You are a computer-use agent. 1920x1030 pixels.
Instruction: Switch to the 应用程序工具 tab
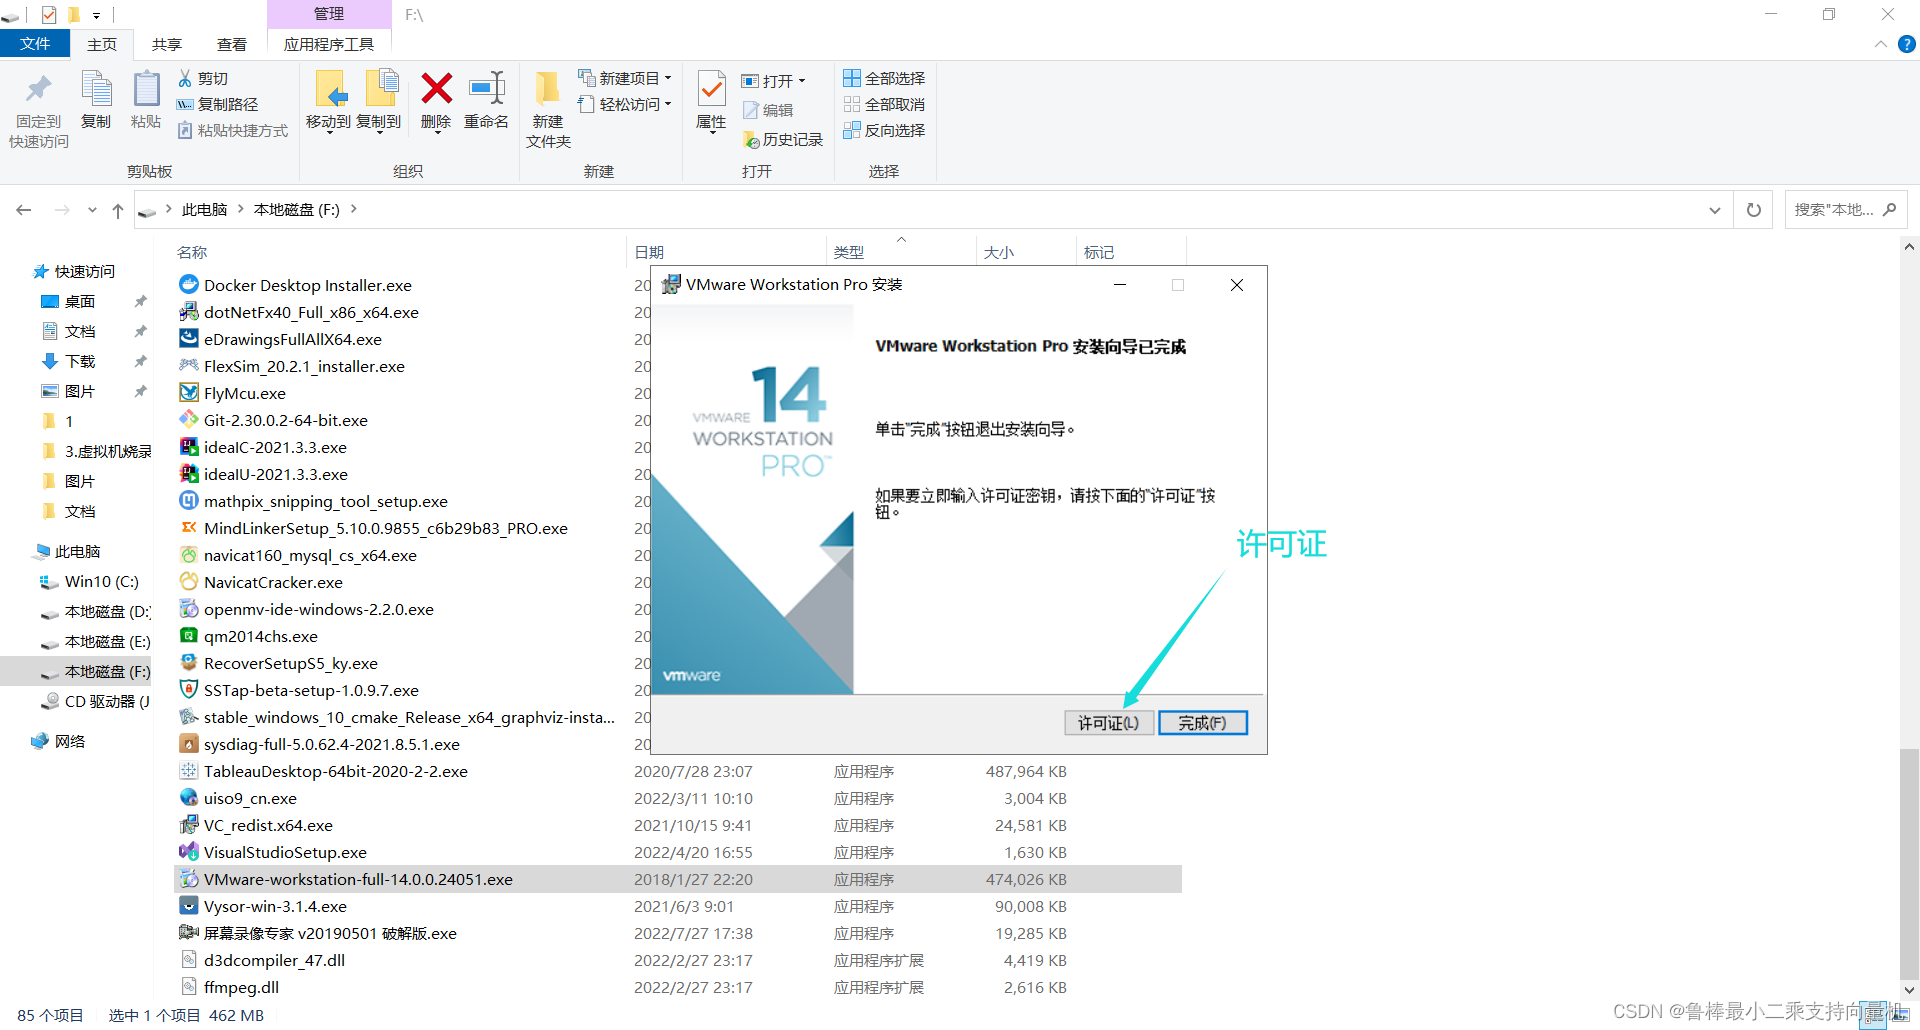point(329,44)
